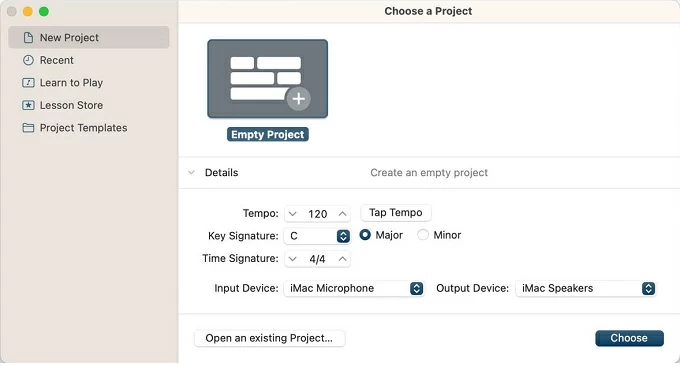Open the Key Signature dropdown
This screenshot has width=680, height=366.
click(x=317, y=236)
